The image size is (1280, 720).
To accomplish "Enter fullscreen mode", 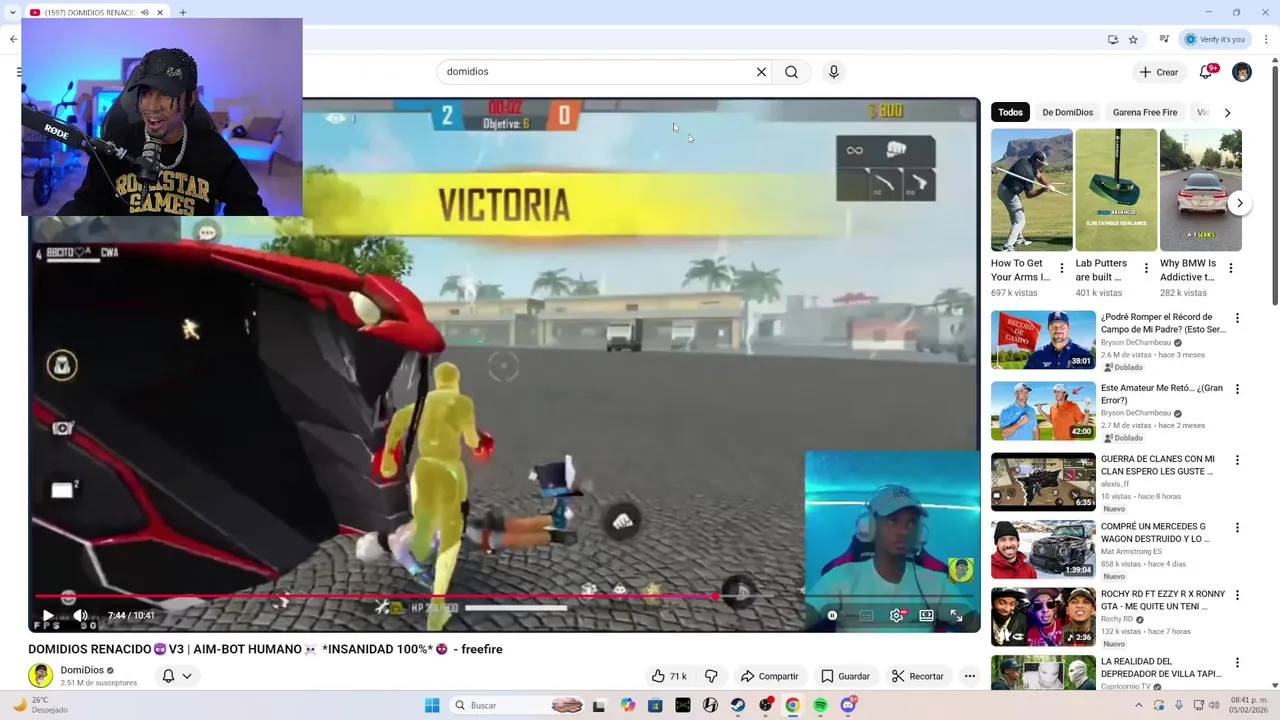I will coord(957,616).
